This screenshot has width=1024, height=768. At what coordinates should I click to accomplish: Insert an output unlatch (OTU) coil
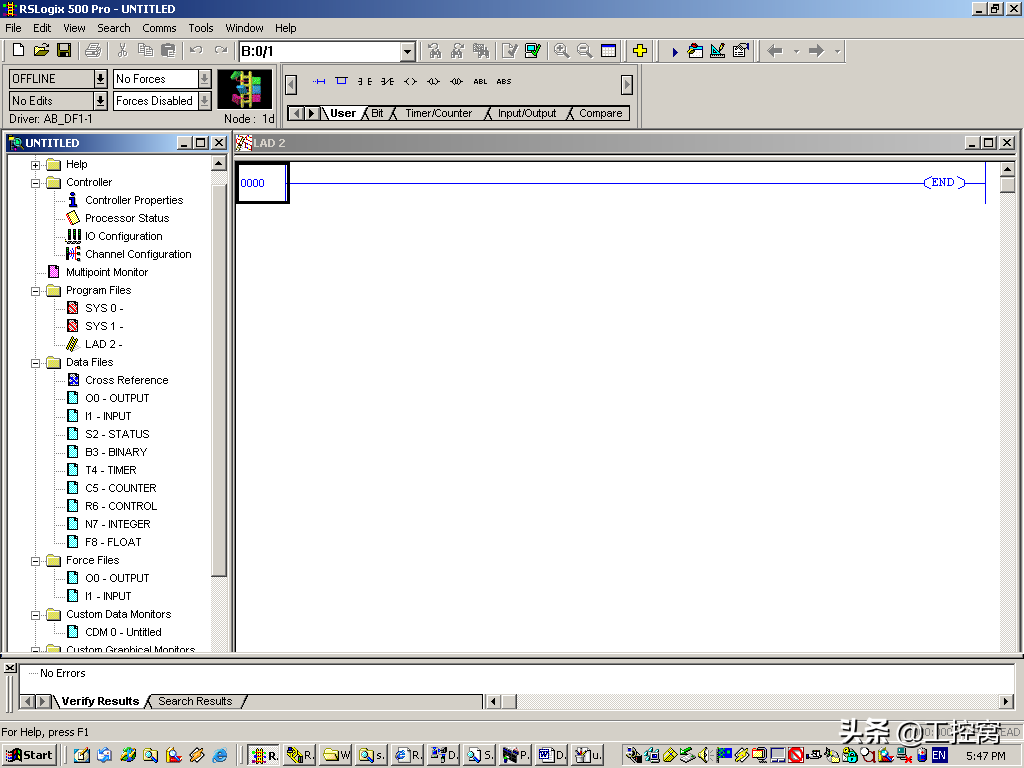(x=456, y=82)
